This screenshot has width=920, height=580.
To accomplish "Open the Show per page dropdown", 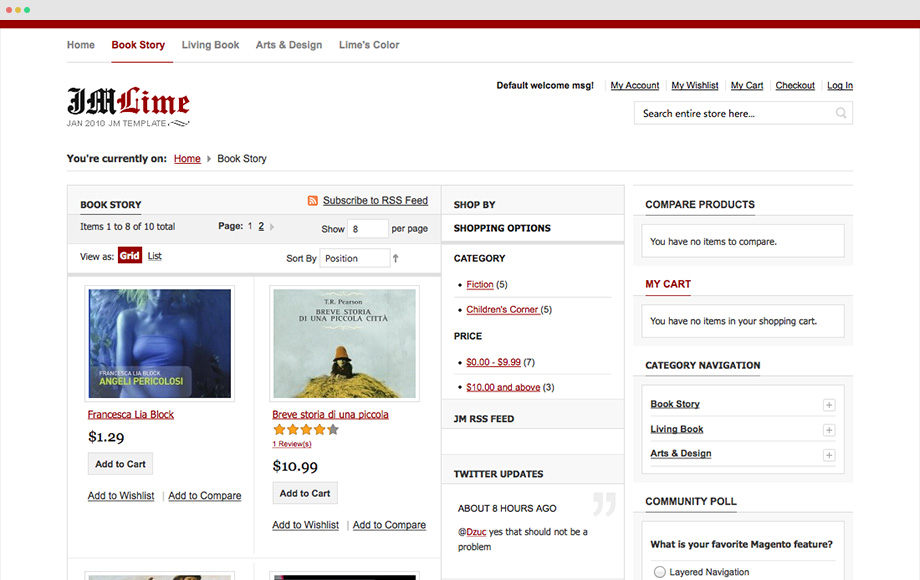I will point(367,229).
